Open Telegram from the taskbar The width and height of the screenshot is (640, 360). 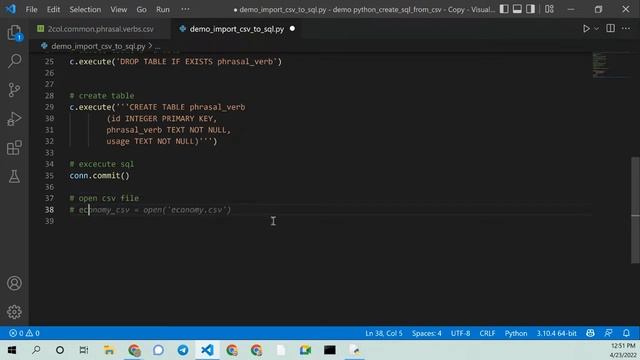coord(183,350)
